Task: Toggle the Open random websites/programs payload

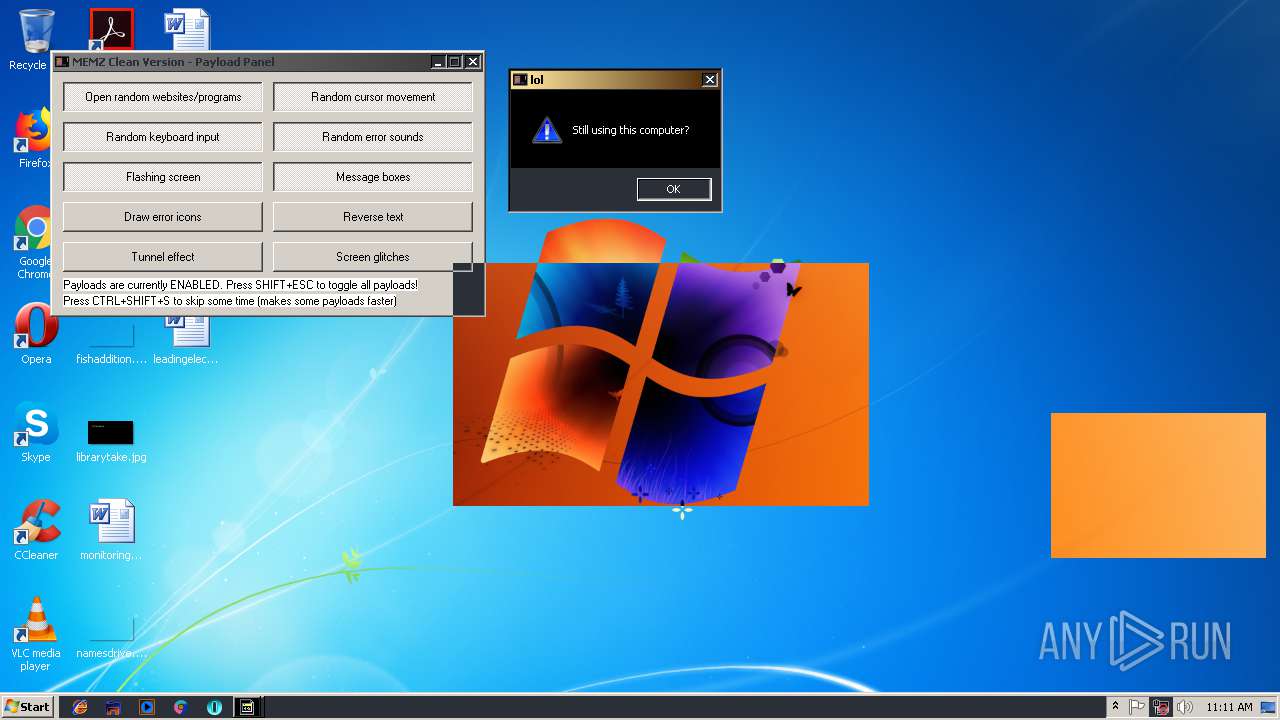Action: coord(163,97)
